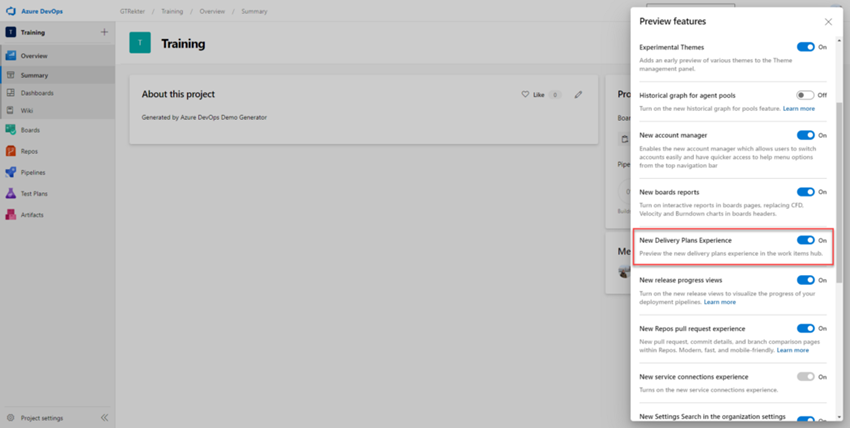Toggle New account manager switch

pos(806,135)
